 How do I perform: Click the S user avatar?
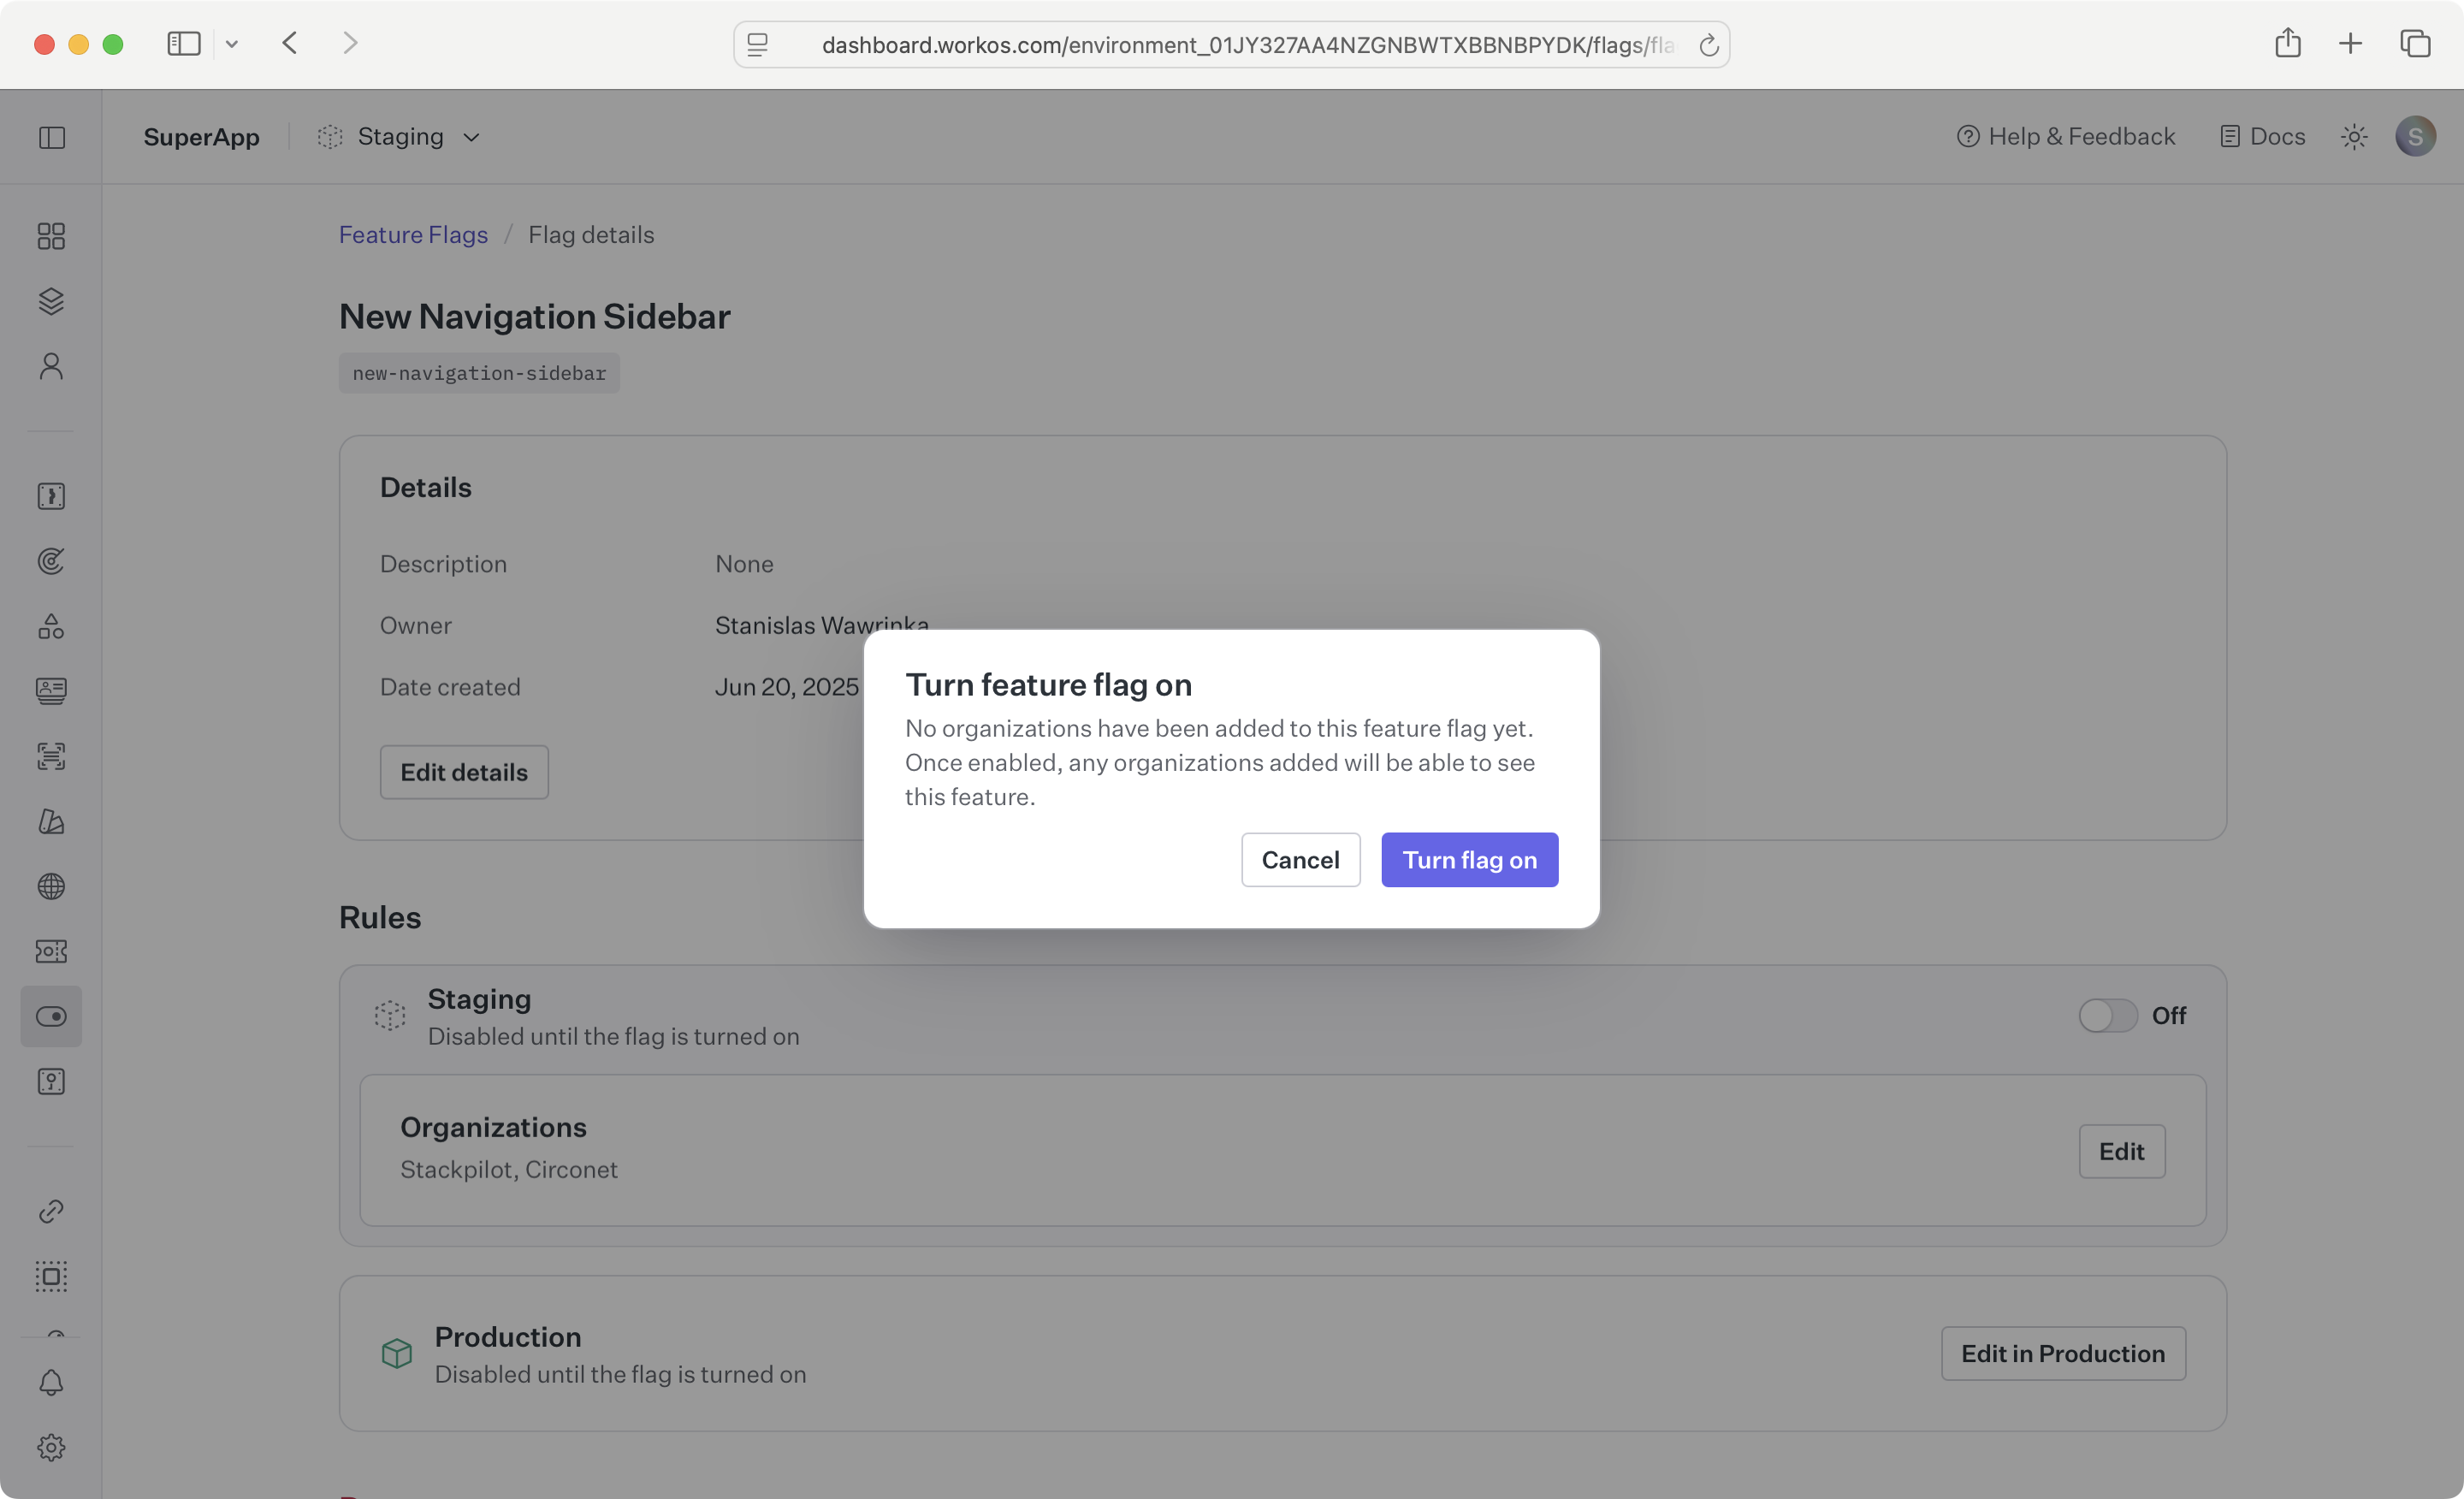point(2417,136)
